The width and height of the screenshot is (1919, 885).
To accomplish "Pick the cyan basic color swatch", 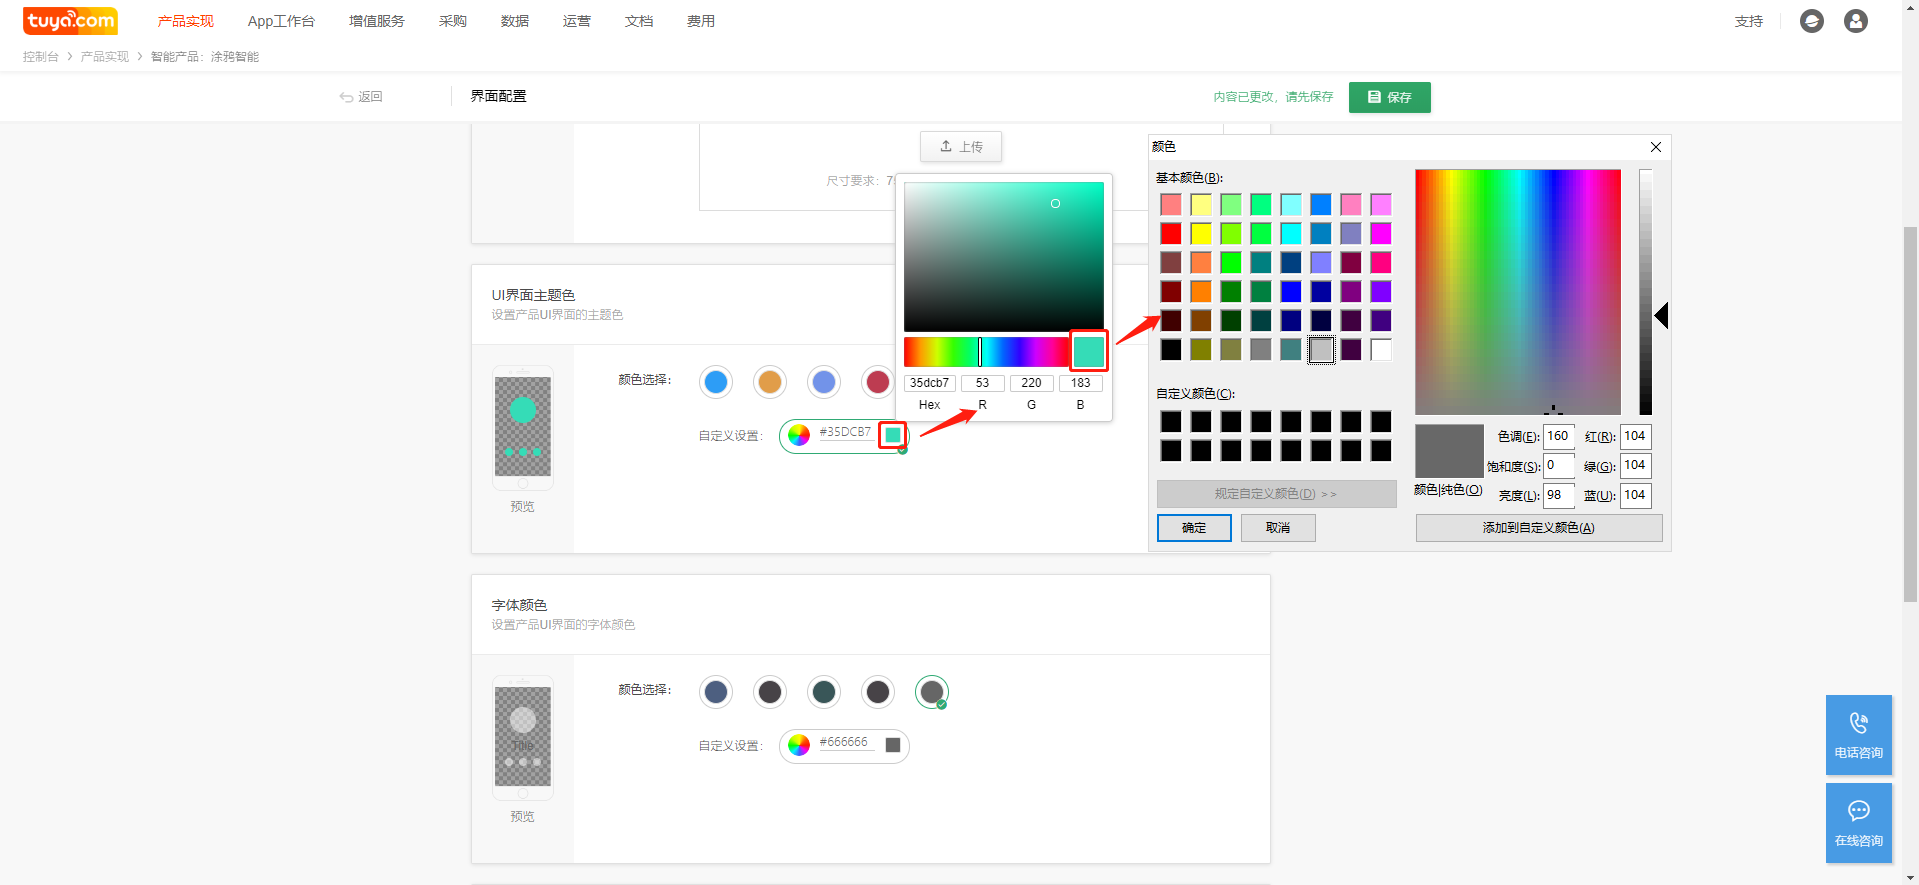I will tap(1291, 233).
